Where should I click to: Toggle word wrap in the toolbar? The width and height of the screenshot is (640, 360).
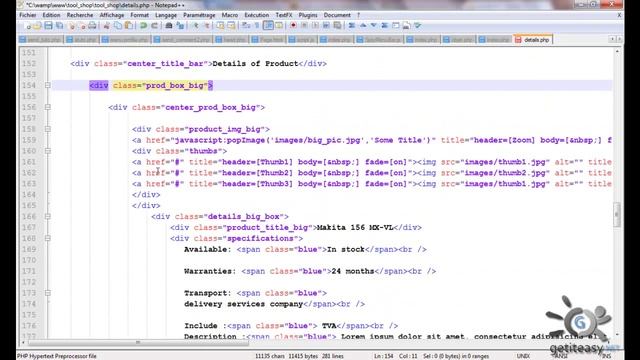click(x=246, y=26)
